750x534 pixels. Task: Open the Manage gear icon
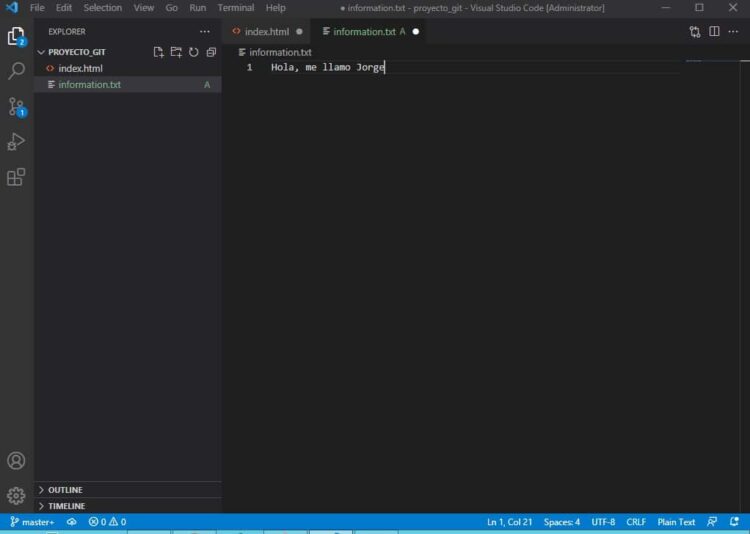coord(16,496)
